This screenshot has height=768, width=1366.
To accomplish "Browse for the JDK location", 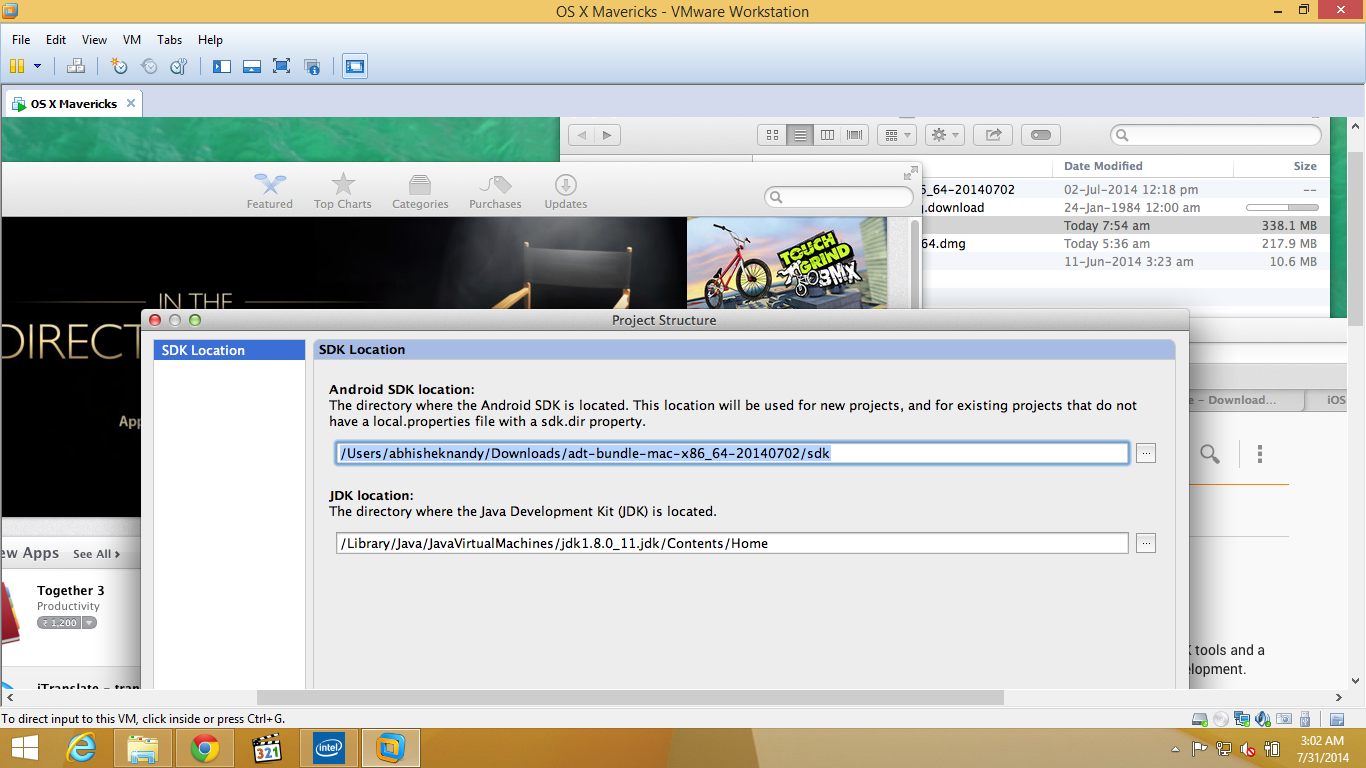I will pos(1146,543).
